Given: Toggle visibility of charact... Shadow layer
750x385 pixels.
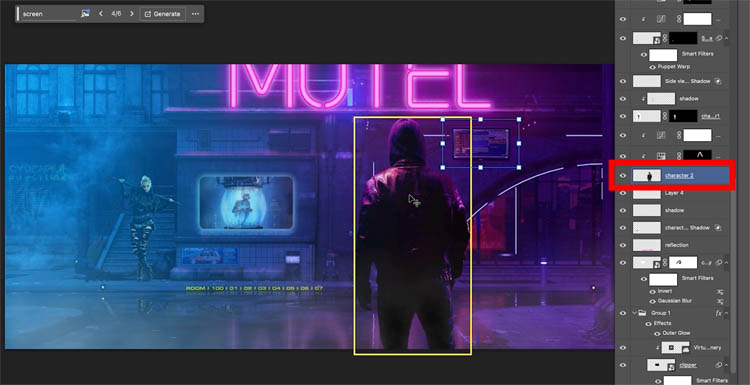Looking at the screenshot, I should click(x=623, y=228).
